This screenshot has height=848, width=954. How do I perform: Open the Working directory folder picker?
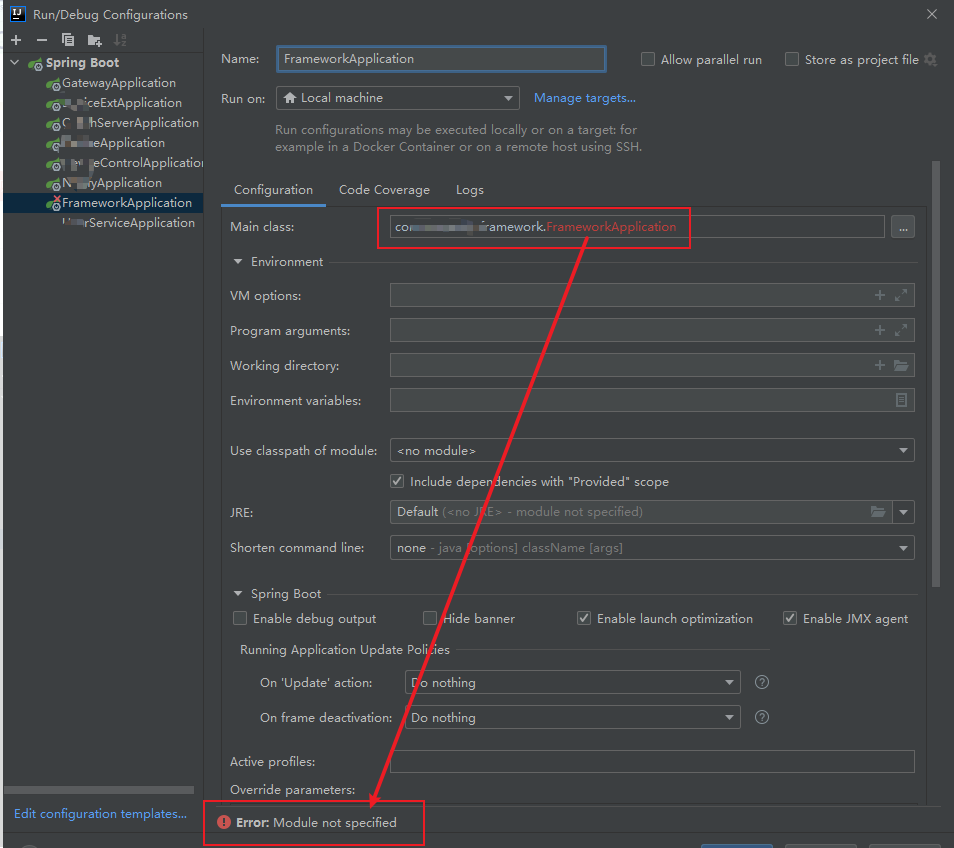(x=903, y=365)
